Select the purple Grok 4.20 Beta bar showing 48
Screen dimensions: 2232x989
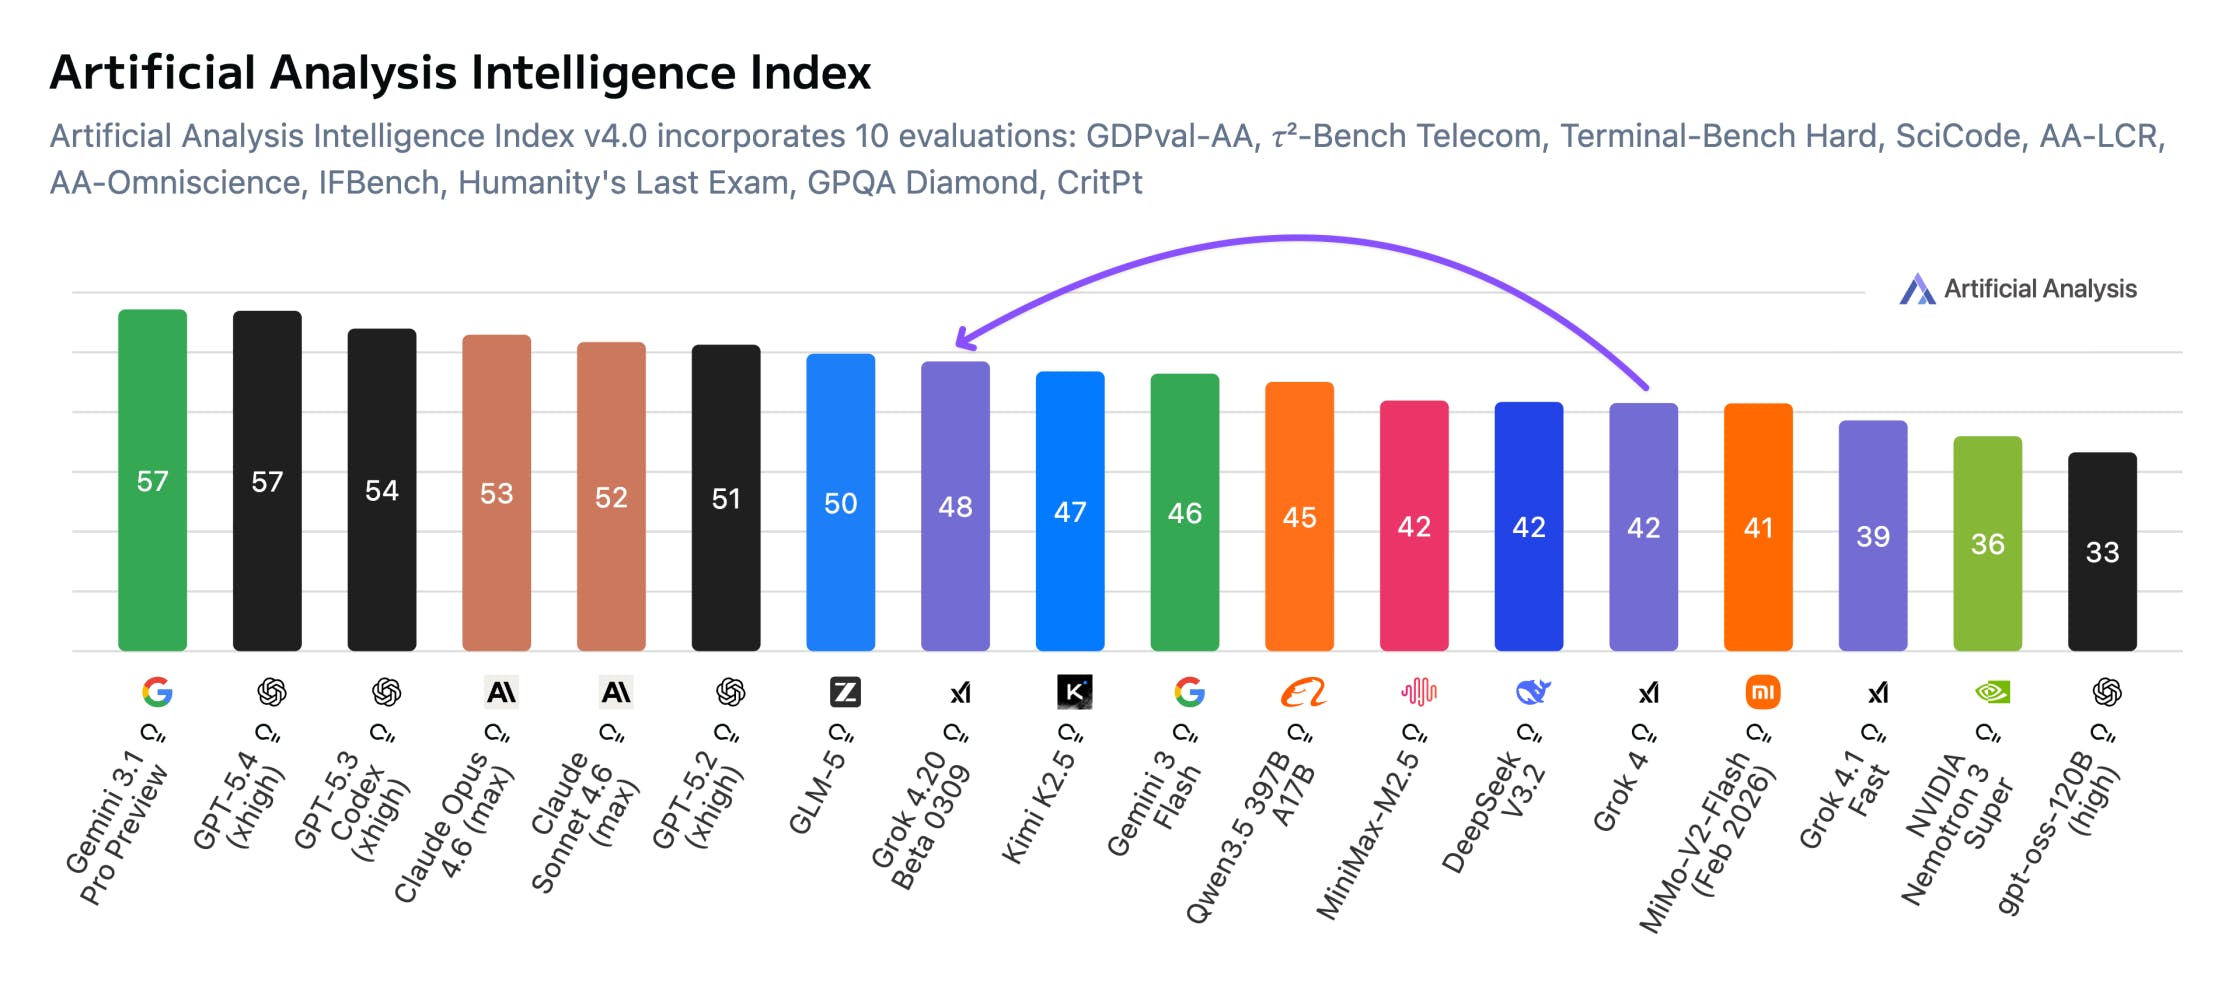[x=955, y=506]
